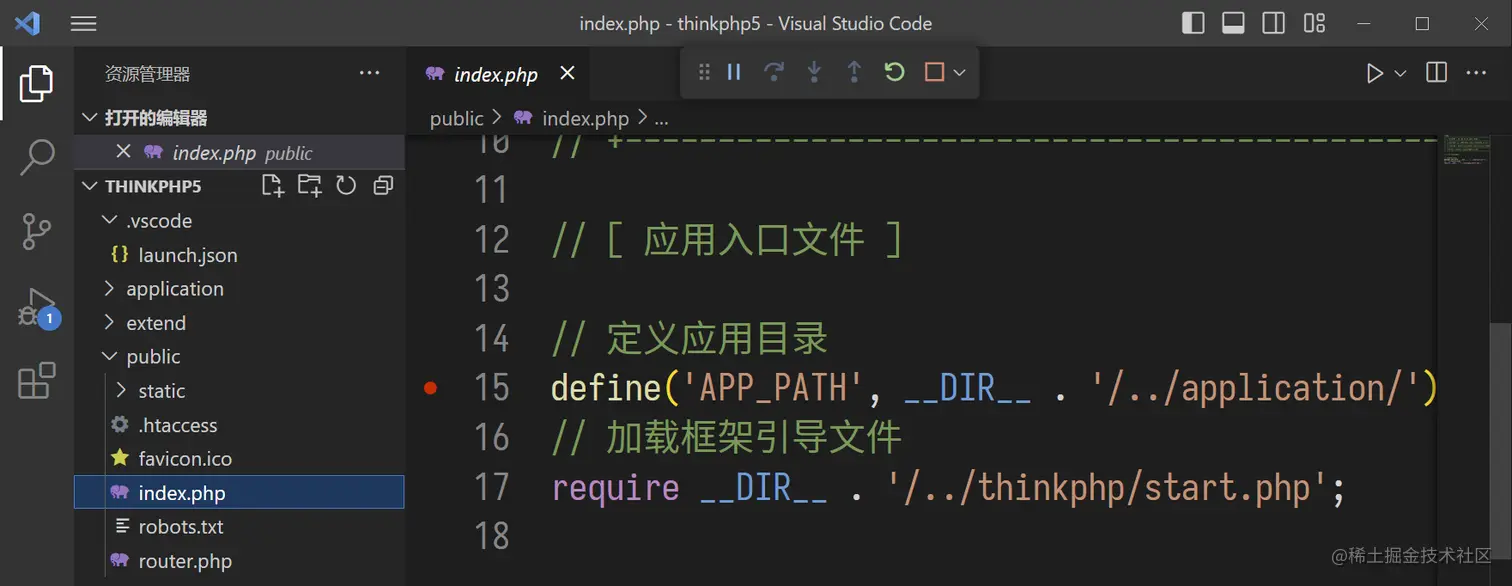
Task: Step over in debug toolbar
Action: (774, 72)
